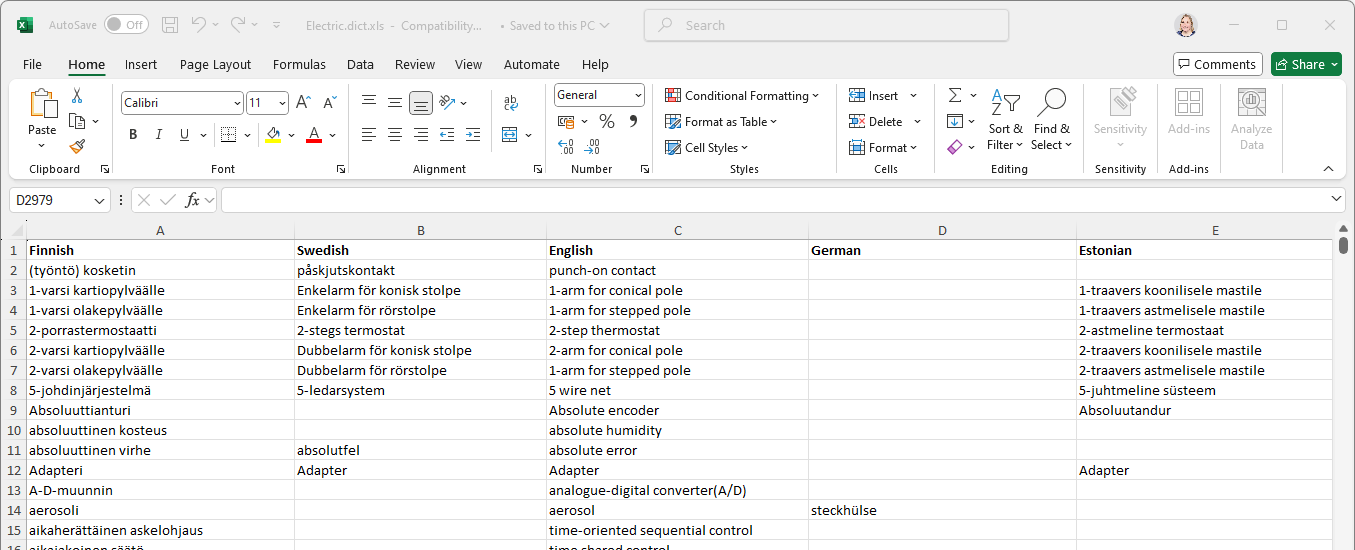Apply Merge and Center to cells
1355x550 pixels.
pyautogui.click(x=510, y=134)
